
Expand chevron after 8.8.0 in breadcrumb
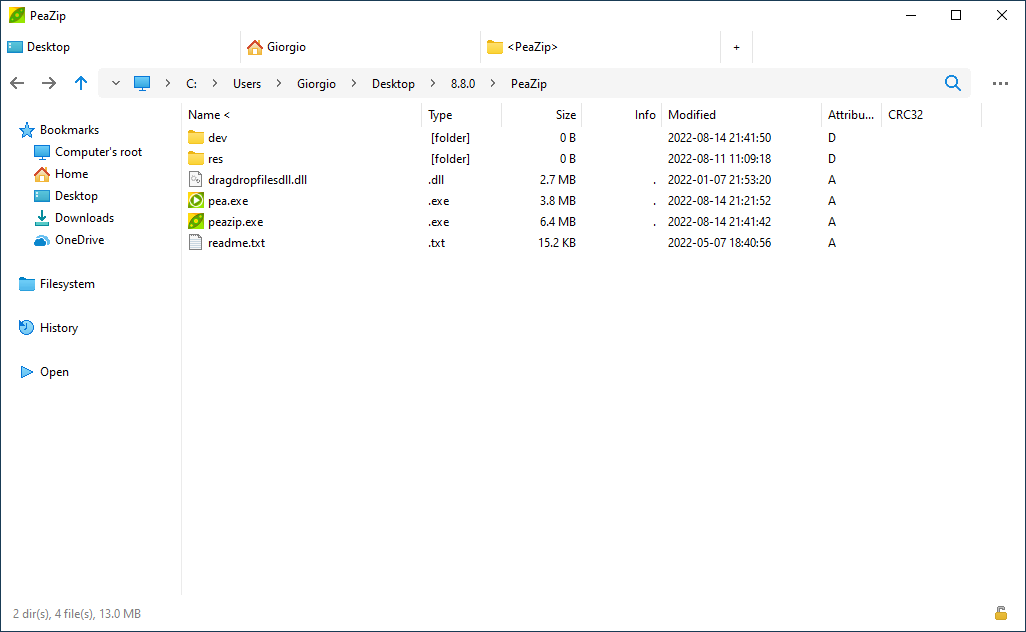click(x=493, y=83)
